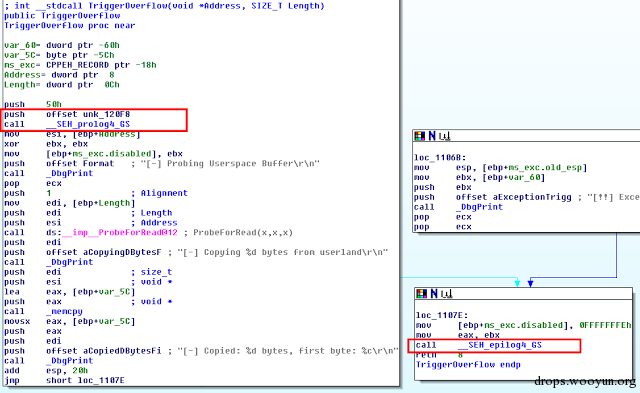The image size is (640, 393).
Task: Click the color palette icon on the loc_11068 node
Action: pyautogui.click(x=420, y=136)
